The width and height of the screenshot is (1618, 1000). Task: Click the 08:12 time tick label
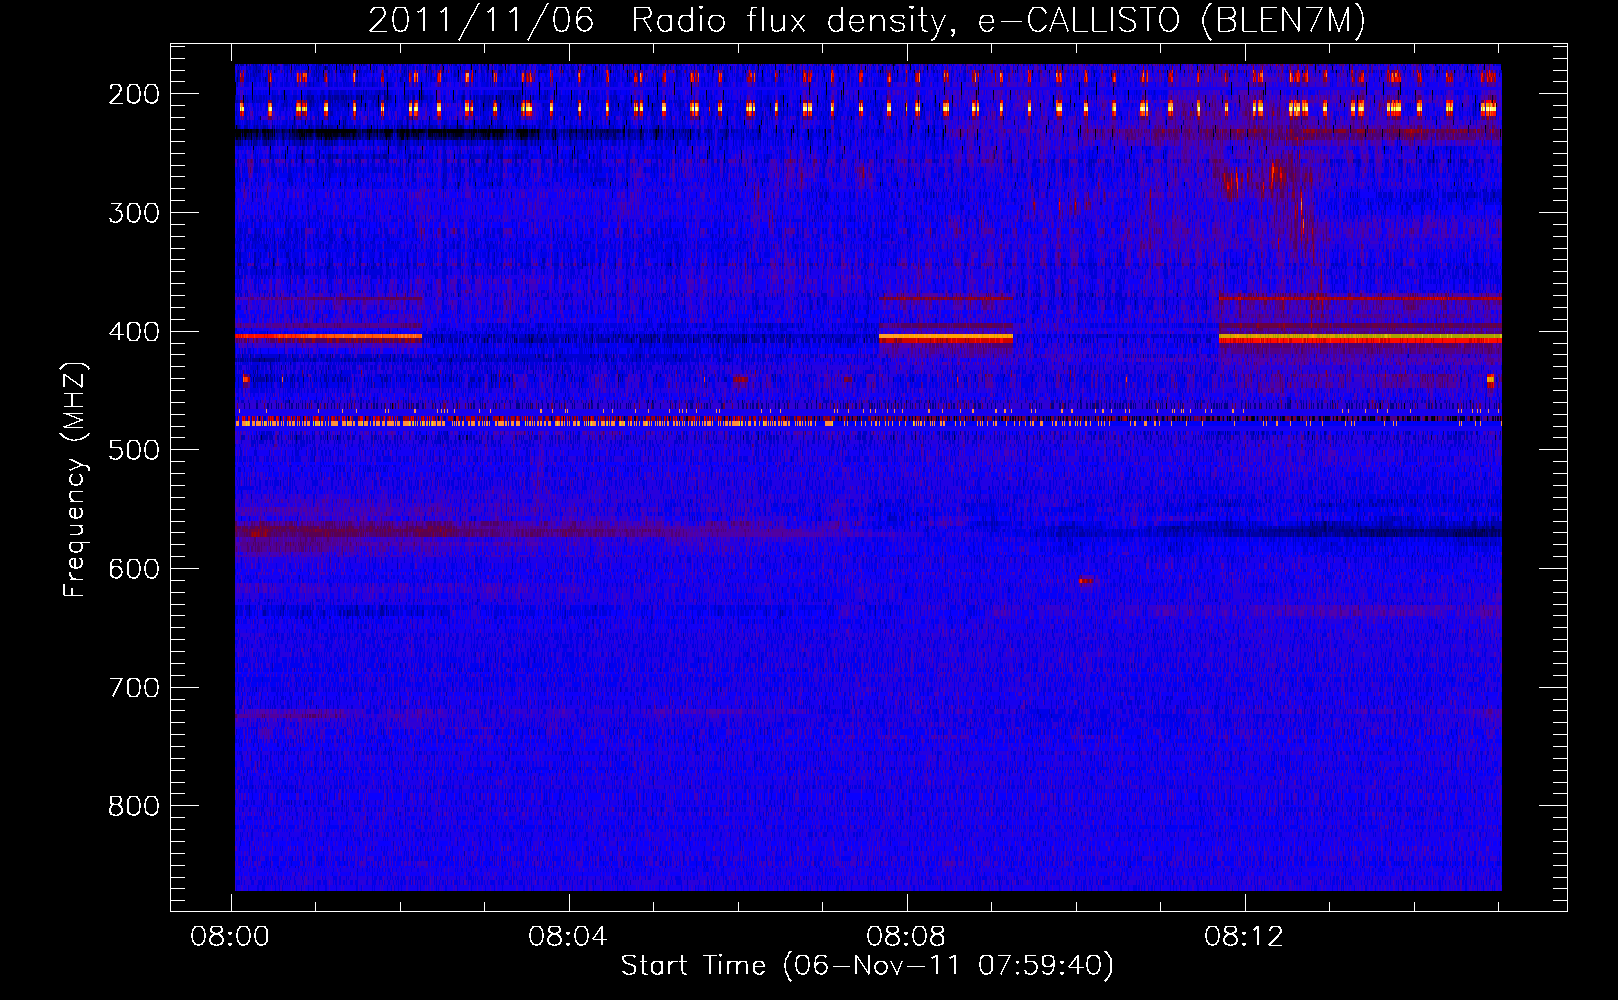[1245, 937]
